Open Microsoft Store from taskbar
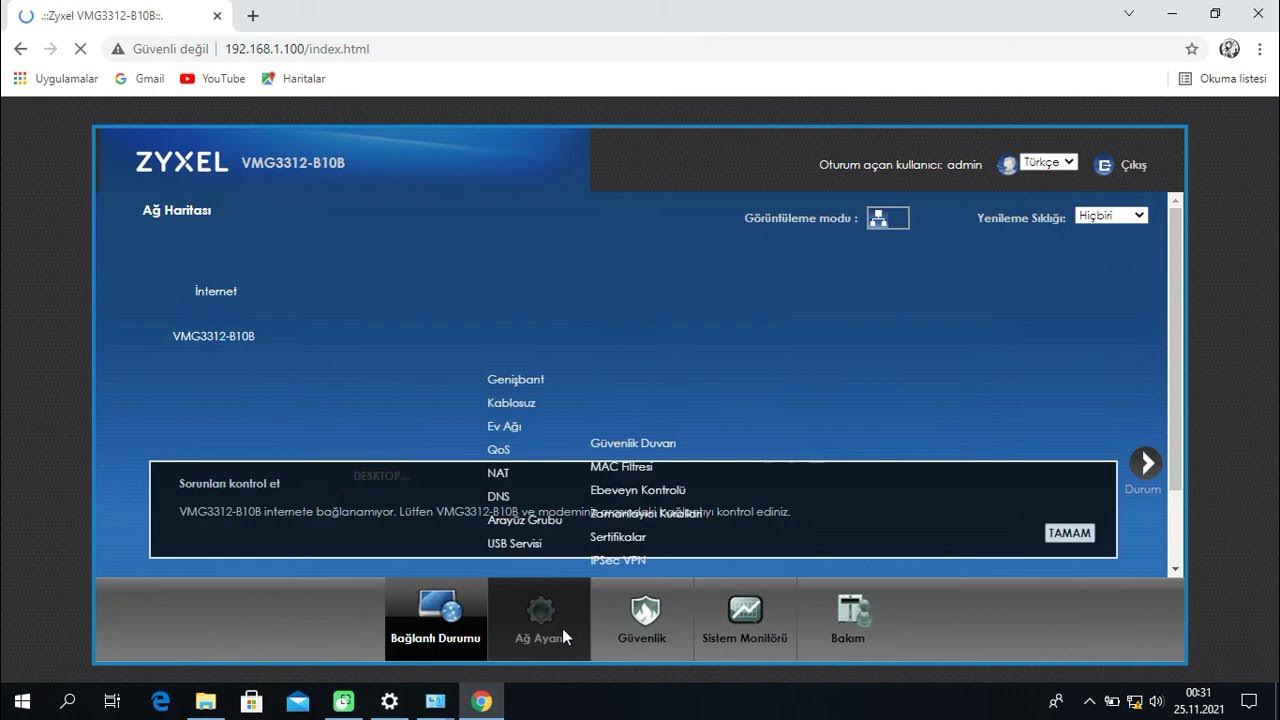 coord(251,702)
